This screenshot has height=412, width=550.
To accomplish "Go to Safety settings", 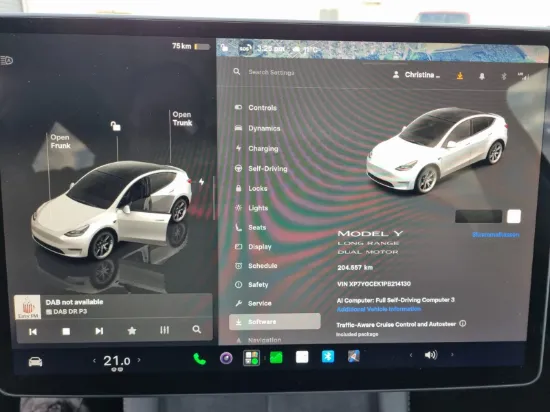I will point(258,285).
